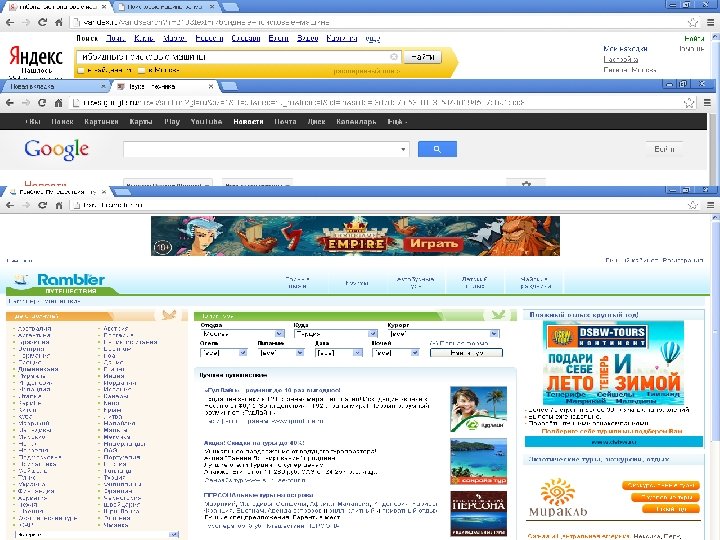Switch to the first tab in the Google window

pyautogui.click(x=54, y=86)
